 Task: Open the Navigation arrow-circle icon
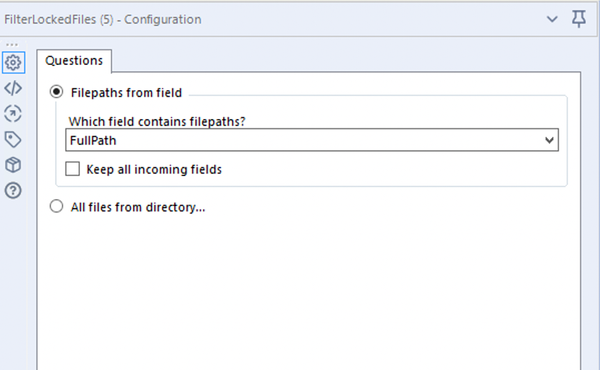tap(13, 114)
